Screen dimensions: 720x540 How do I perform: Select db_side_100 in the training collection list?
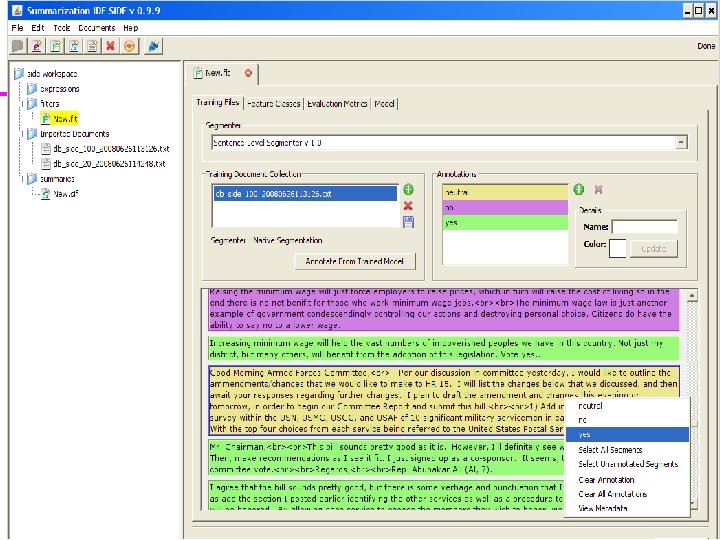pyautogui.click(x=305, y=194)
